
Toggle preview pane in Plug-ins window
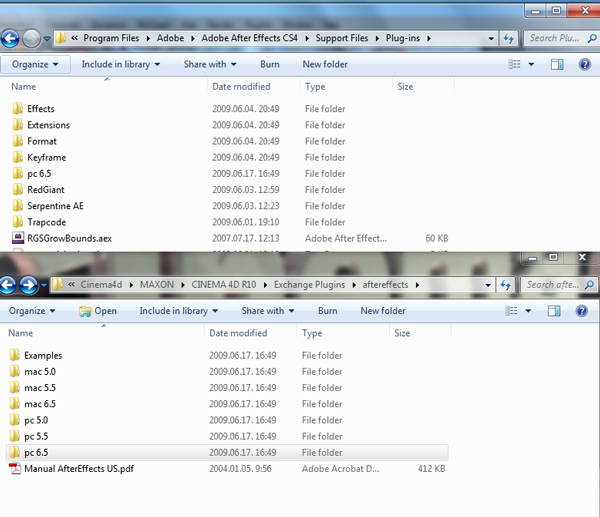point(557,64)
